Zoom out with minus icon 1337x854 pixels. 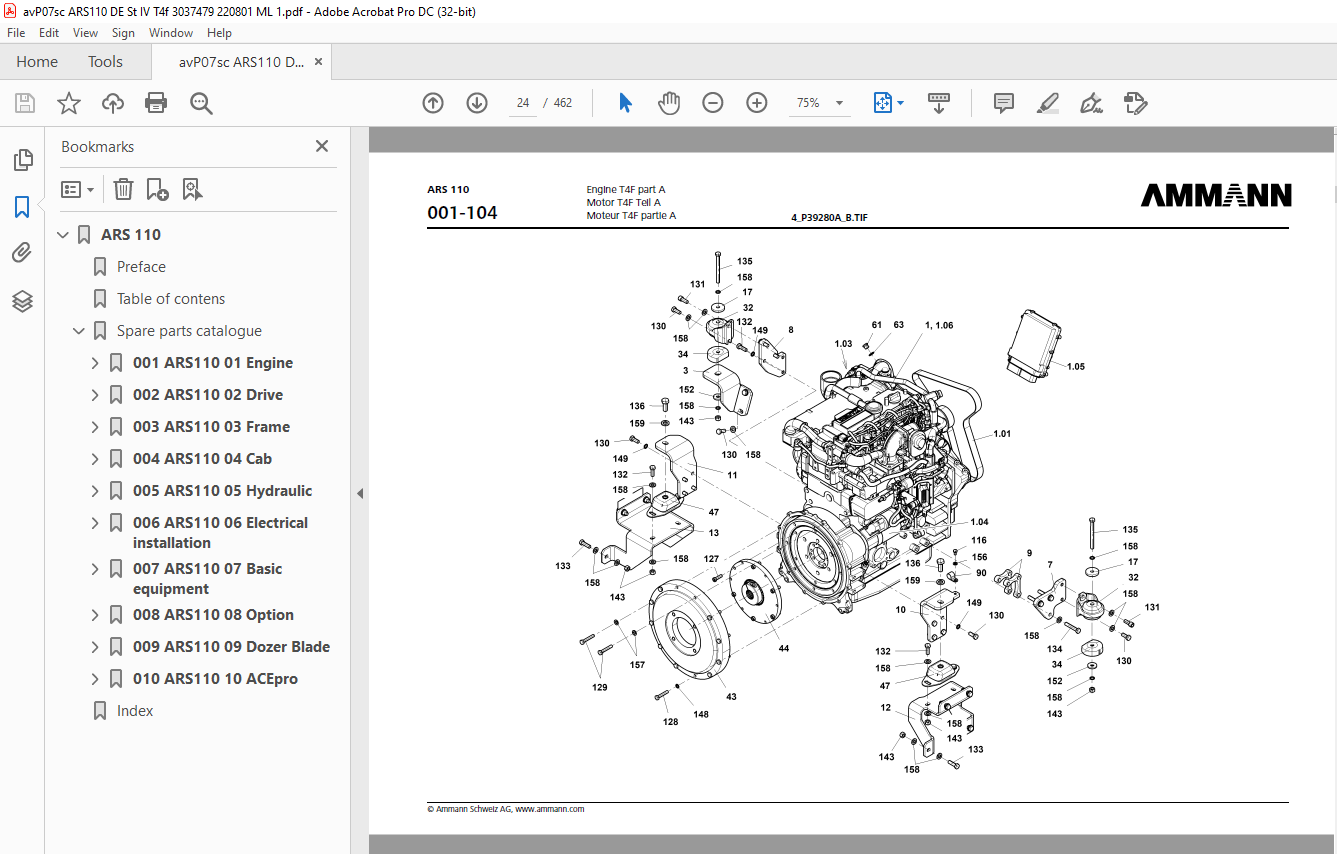[x=713, y=103]
